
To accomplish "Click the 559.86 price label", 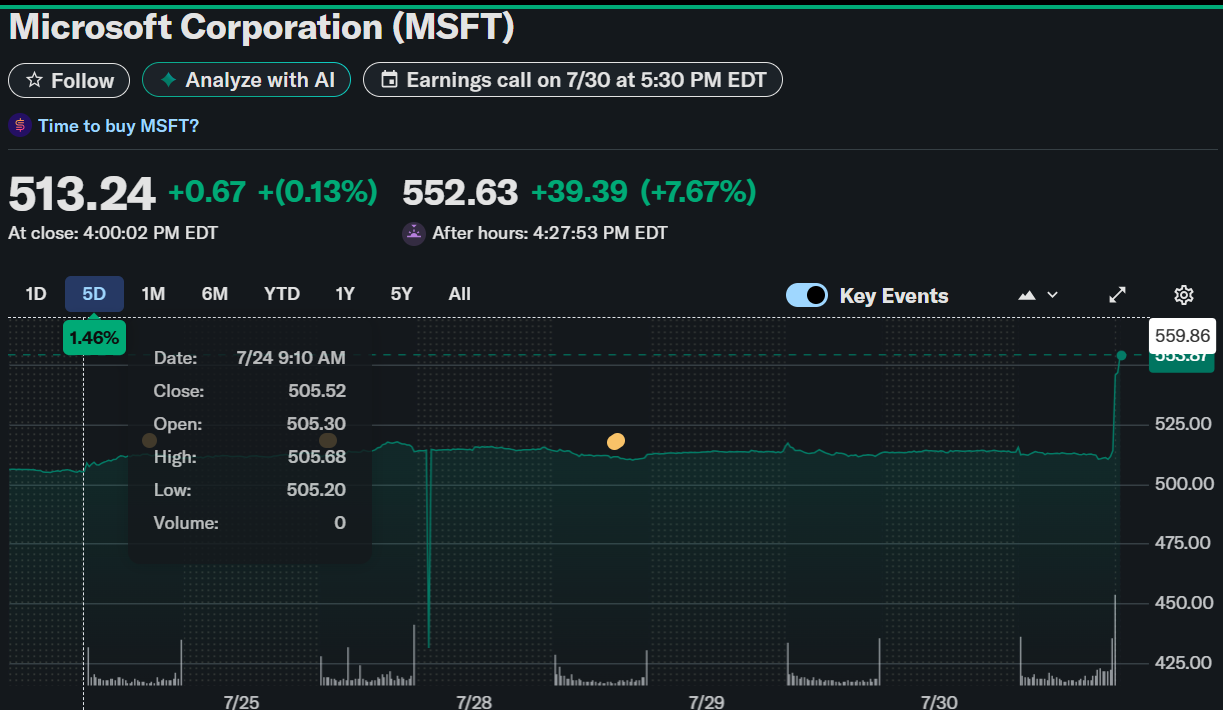I will [x=1182, y=335].
